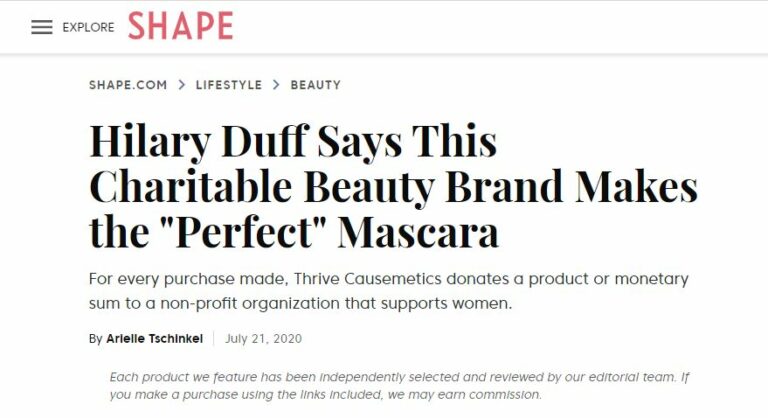Image resolution: width=768 pixels, height=418 pixels.
Task: Click the "By" label before author name
Action: [96, 339]
